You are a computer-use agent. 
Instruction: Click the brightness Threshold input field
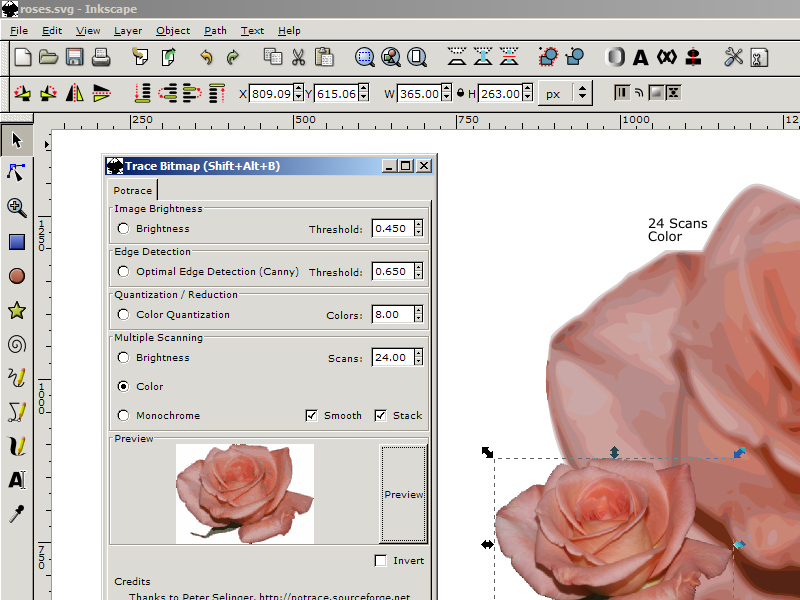coord(391,228)
